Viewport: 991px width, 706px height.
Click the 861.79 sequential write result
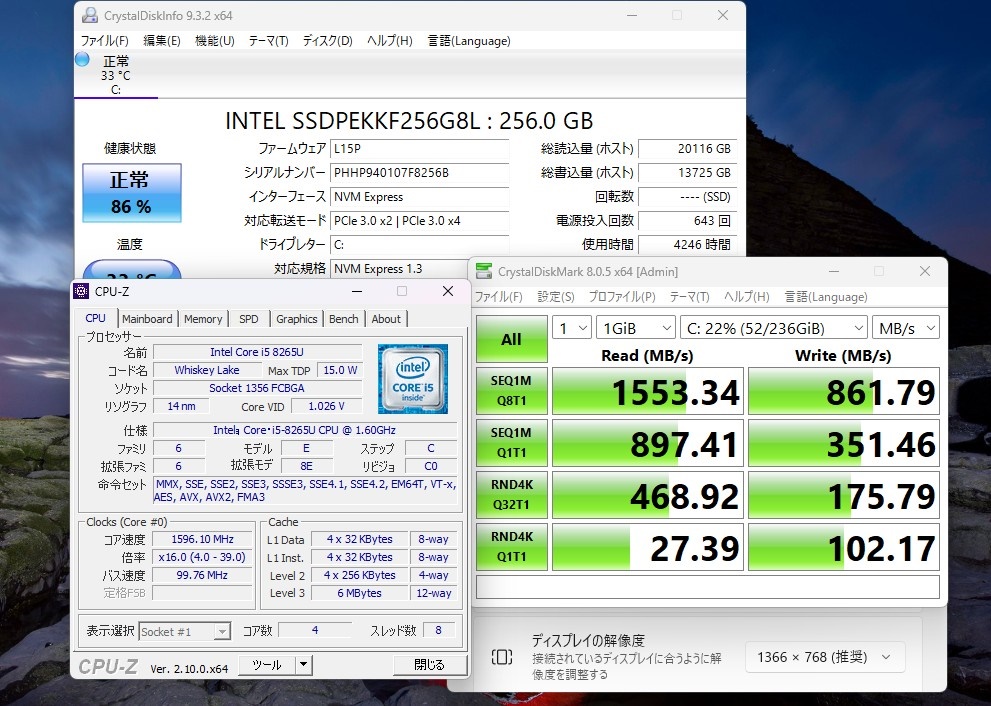point(844,391)
